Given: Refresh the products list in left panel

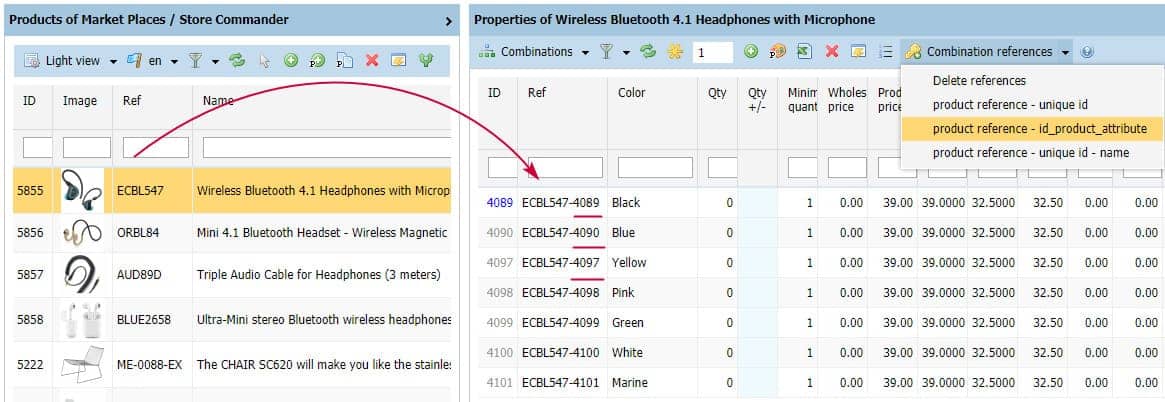Looking at the screenshot, I should tap(237, 61).
